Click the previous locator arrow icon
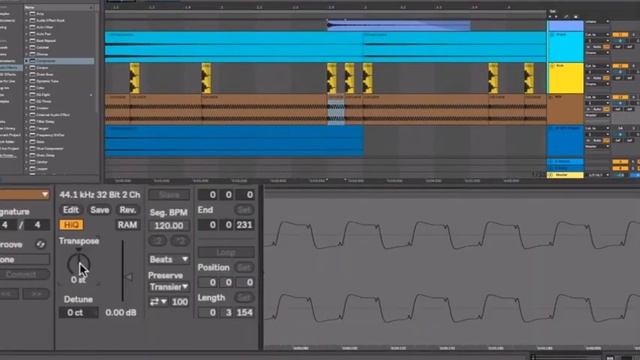 point(550,17)
